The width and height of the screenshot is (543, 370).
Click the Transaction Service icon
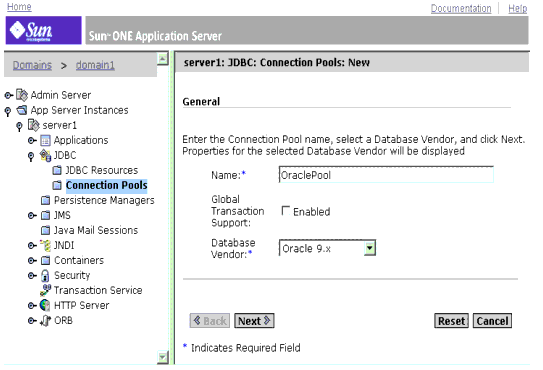click(x=45, y=290)
